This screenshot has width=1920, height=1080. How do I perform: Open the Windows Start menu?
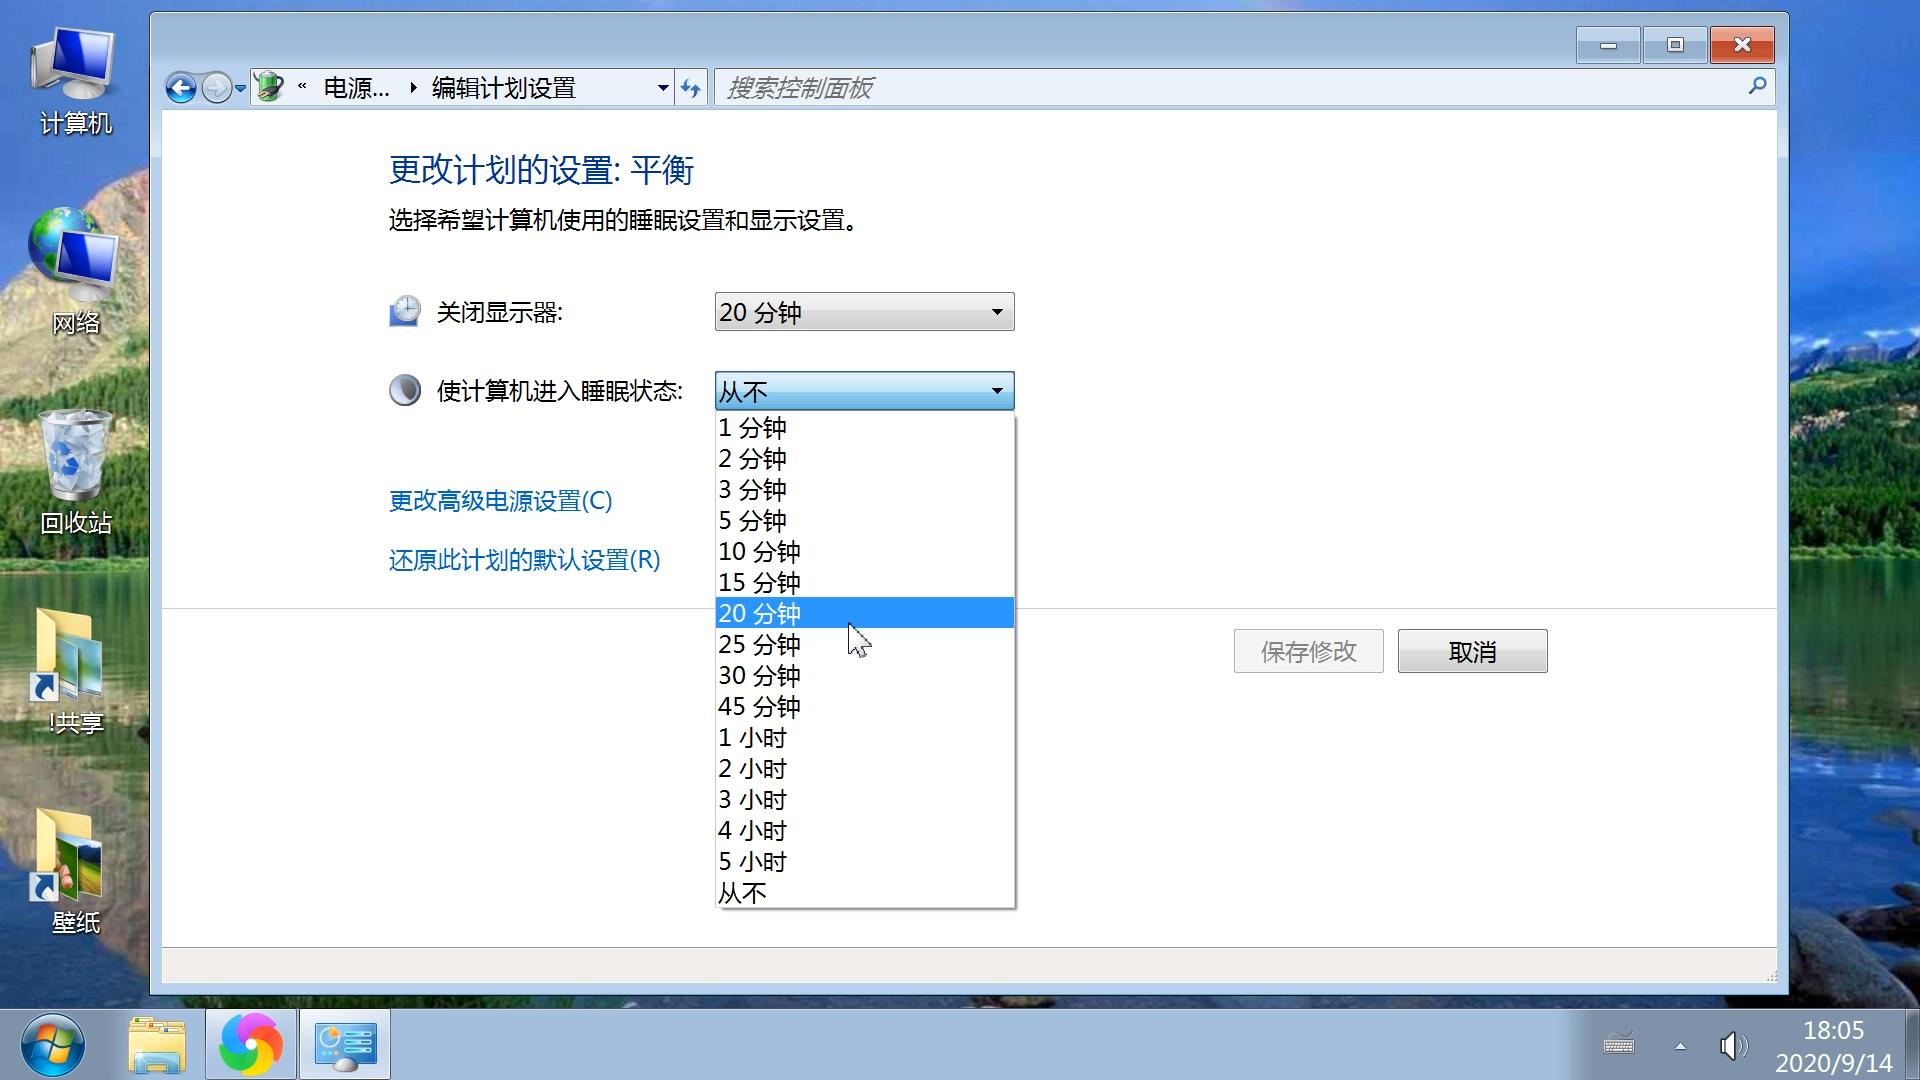[54, 1044]
